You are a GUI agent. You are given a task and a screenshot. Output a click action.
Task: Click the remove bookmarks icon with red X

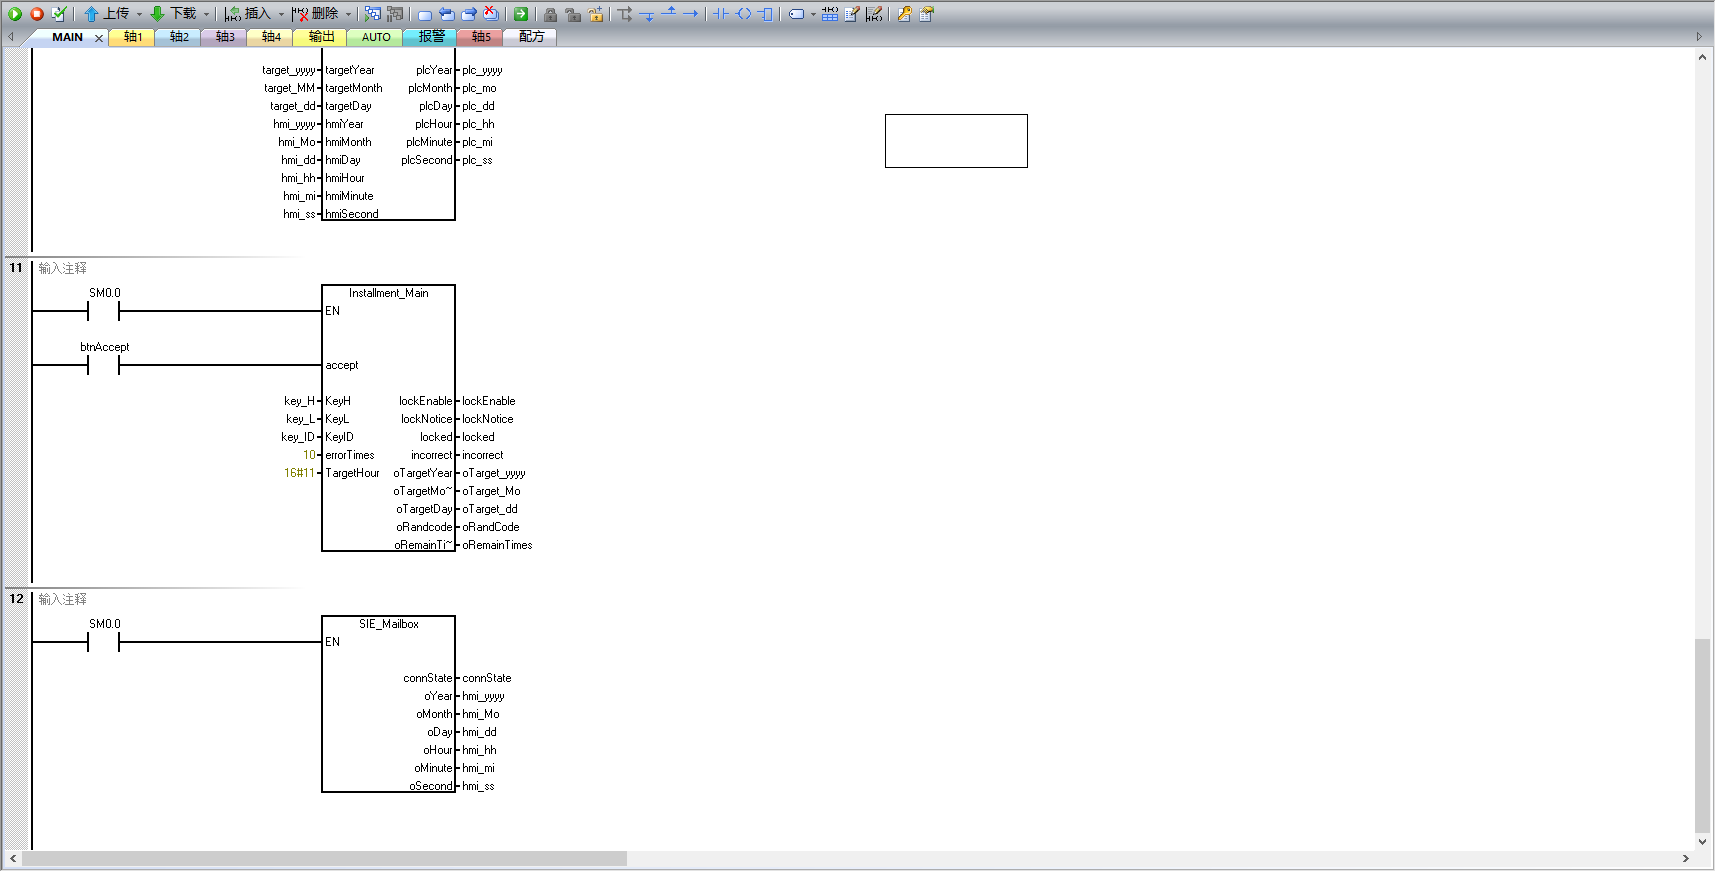coord(491,14)
